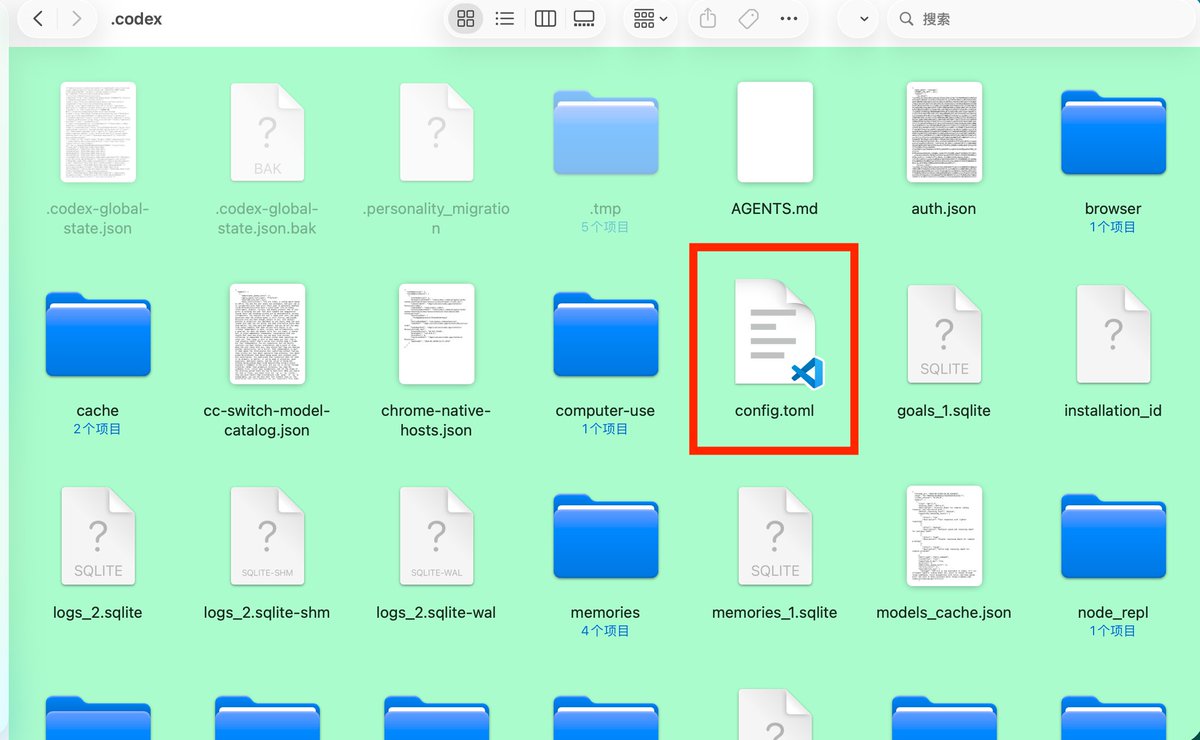Select the node_repl folder icon
The image size is (1200, 740).
[x=1113, y=537]
